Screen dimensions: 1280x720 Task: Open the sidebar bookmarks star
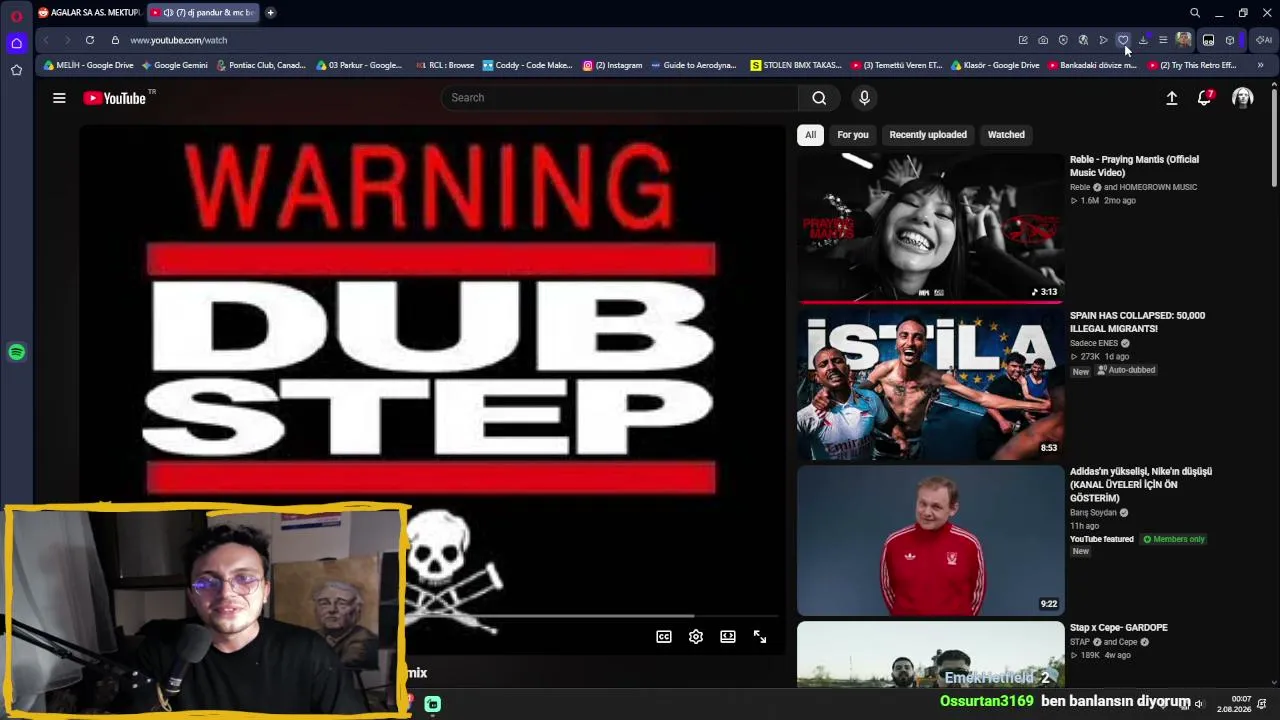16,70
